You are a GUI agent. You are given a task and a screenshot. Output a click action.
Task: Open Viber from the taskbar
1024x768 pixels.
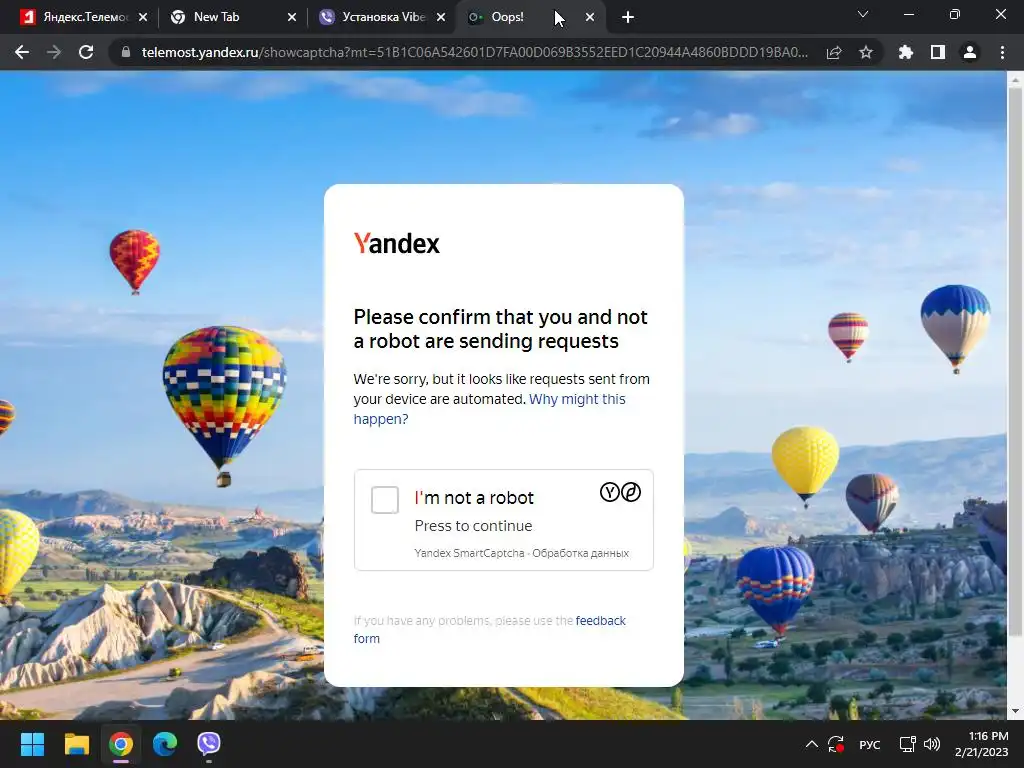(x=208, y=744)
